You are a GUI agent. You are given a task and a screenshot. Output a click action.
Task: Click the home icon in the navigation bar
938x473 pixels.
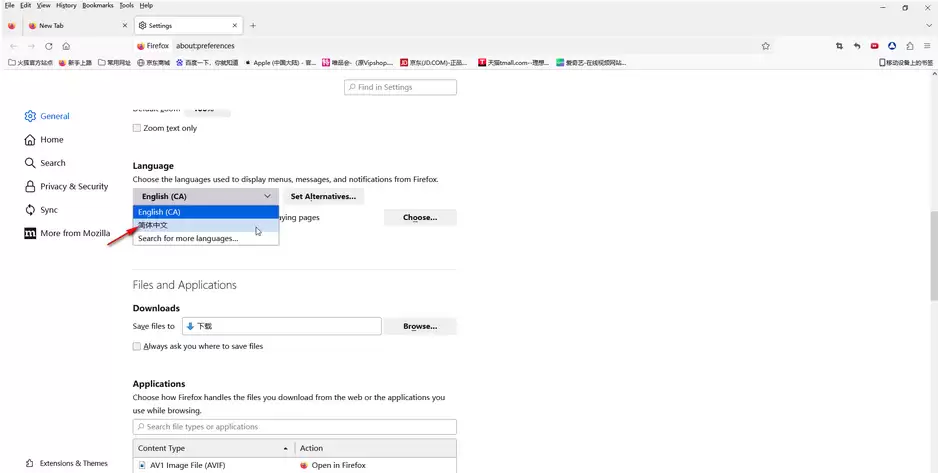[66, 46]
